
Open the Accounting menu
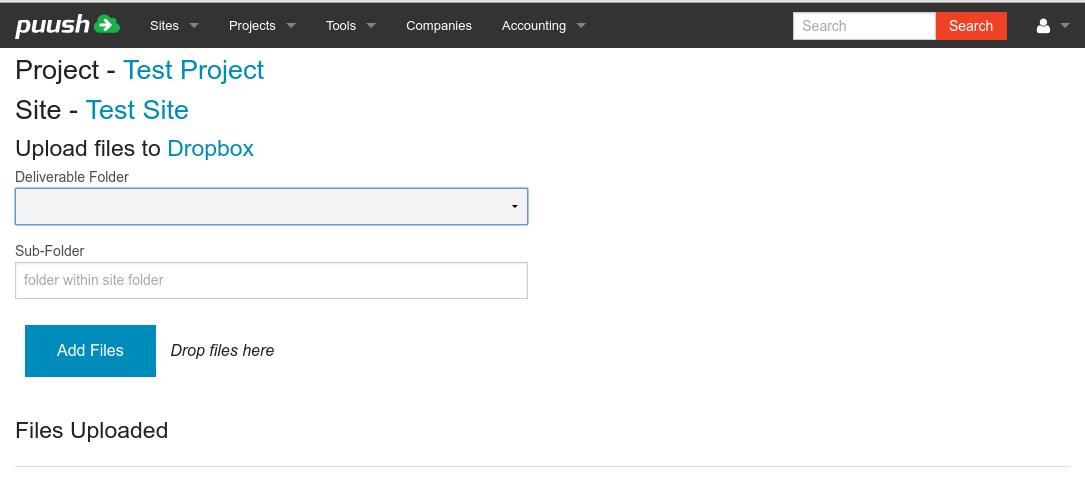(533, 26)
